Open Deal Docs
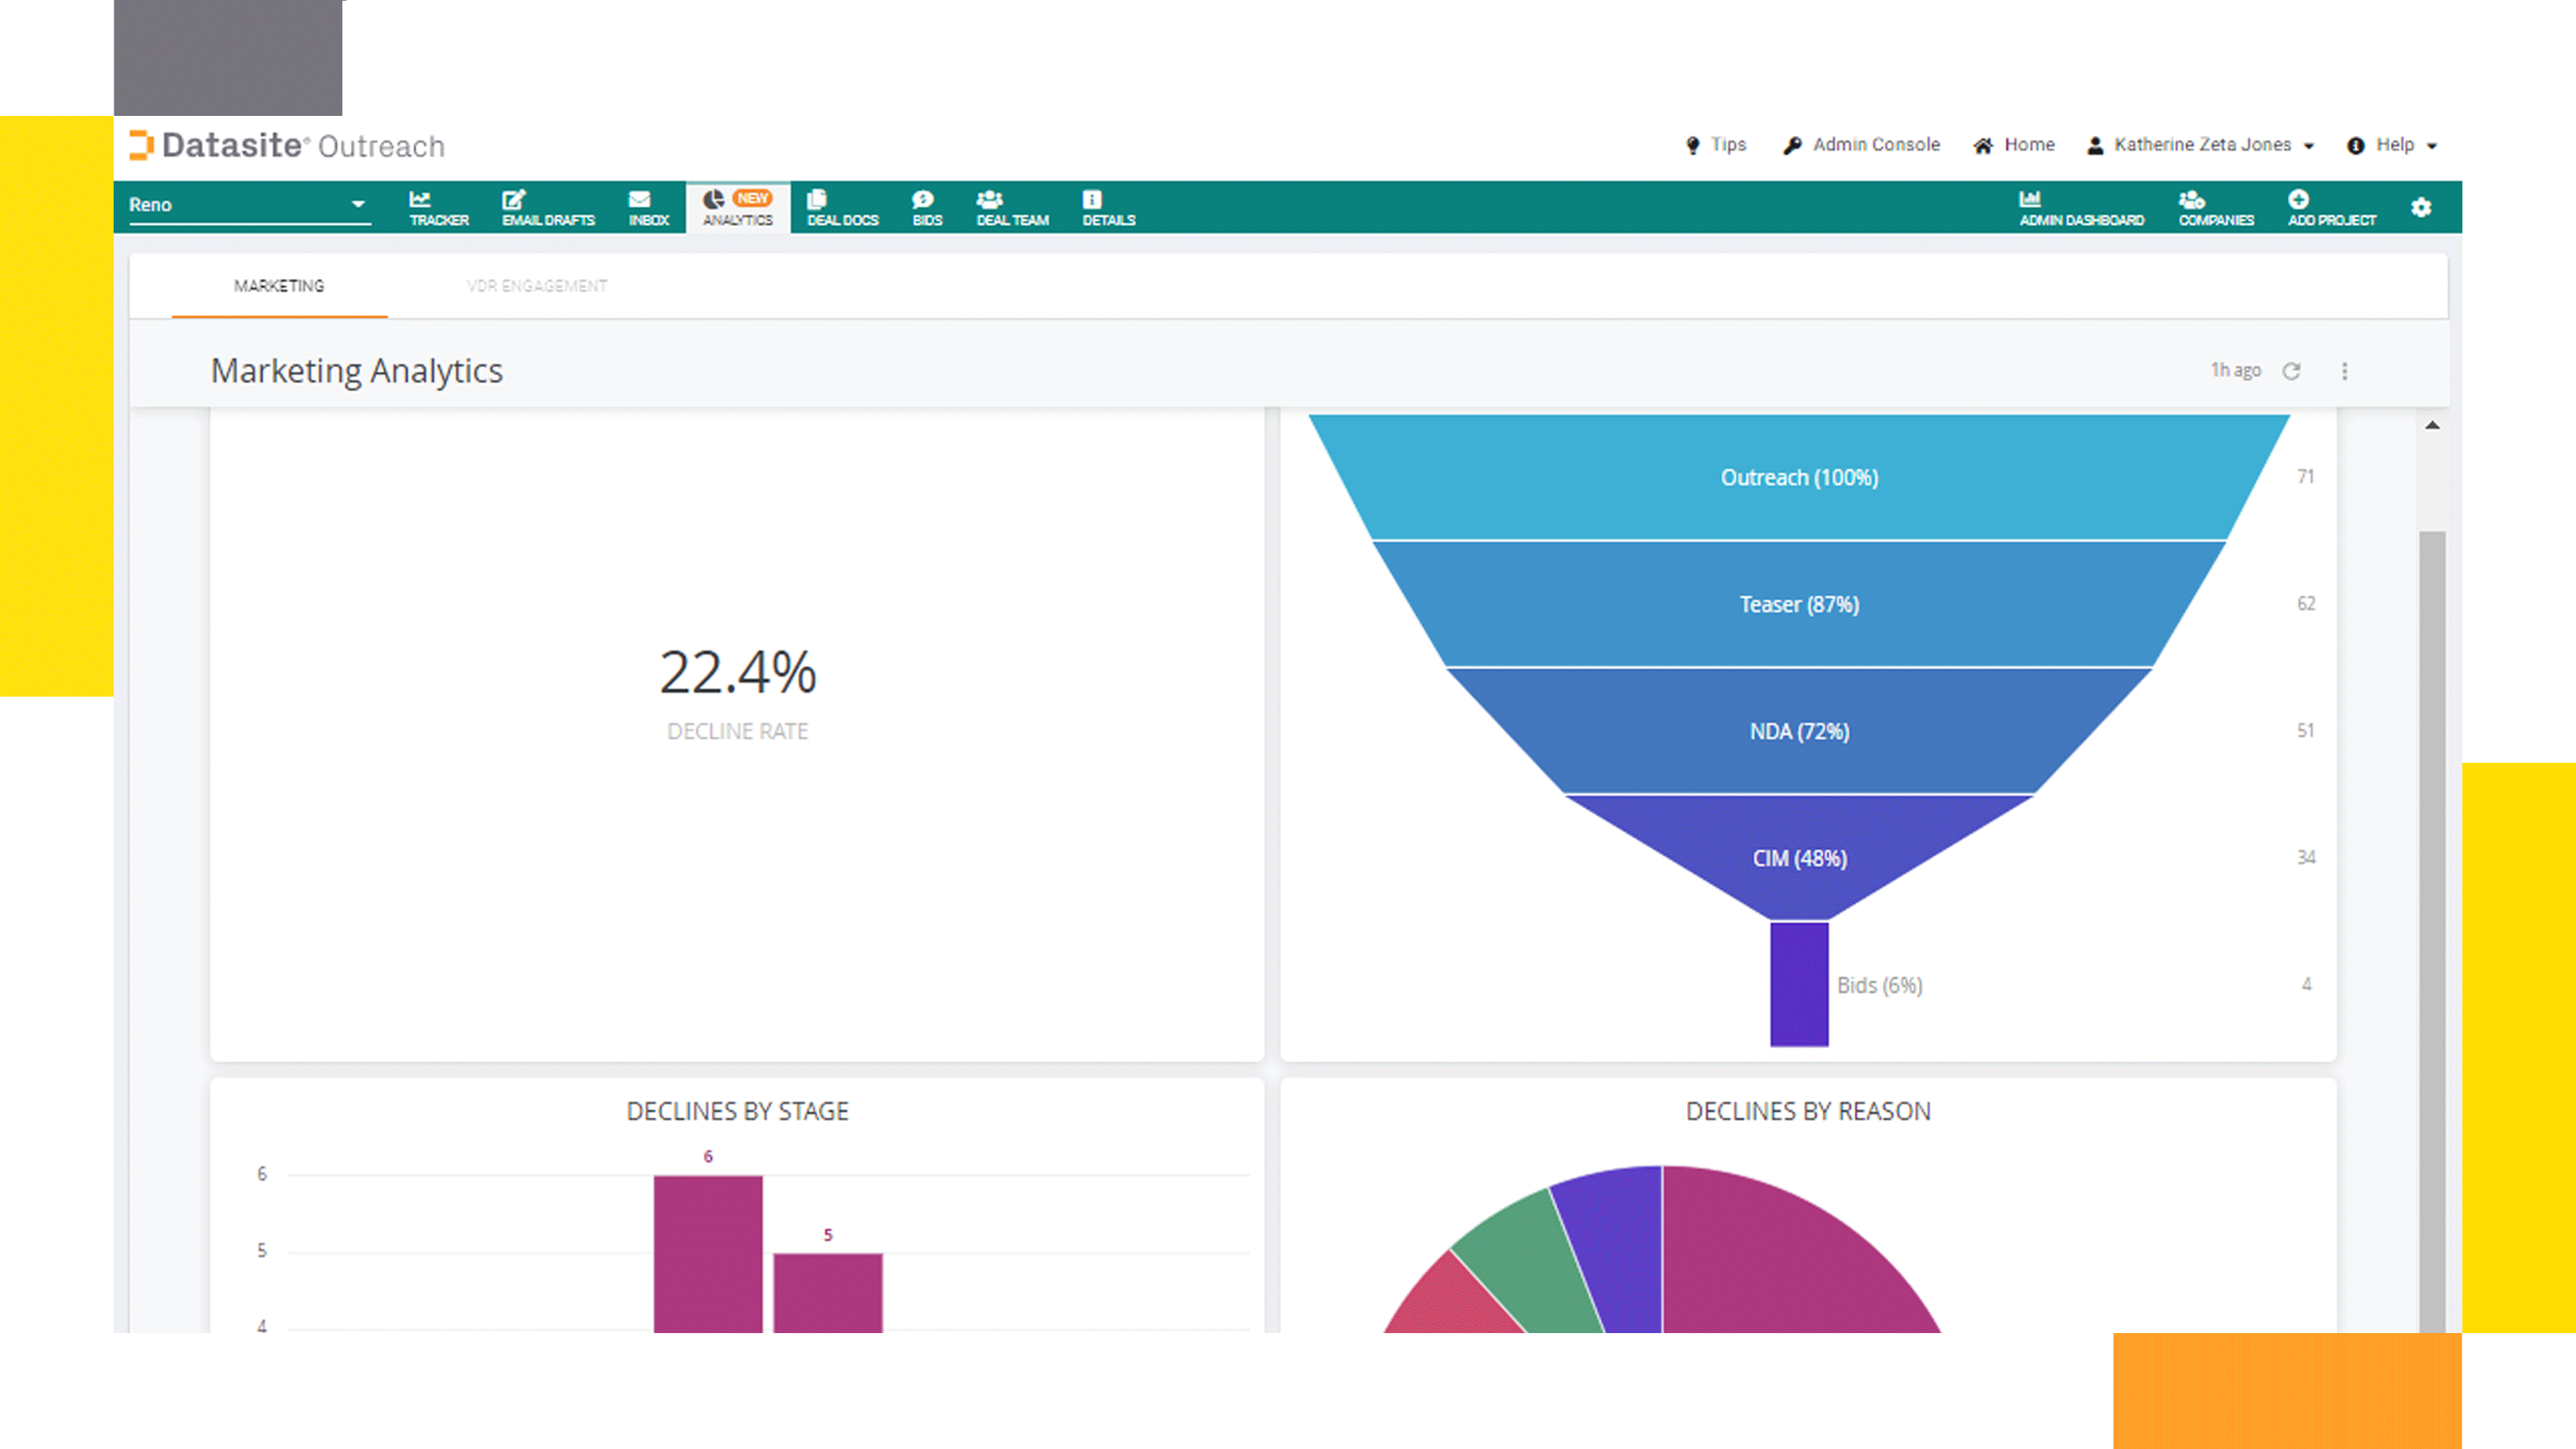 842,208
